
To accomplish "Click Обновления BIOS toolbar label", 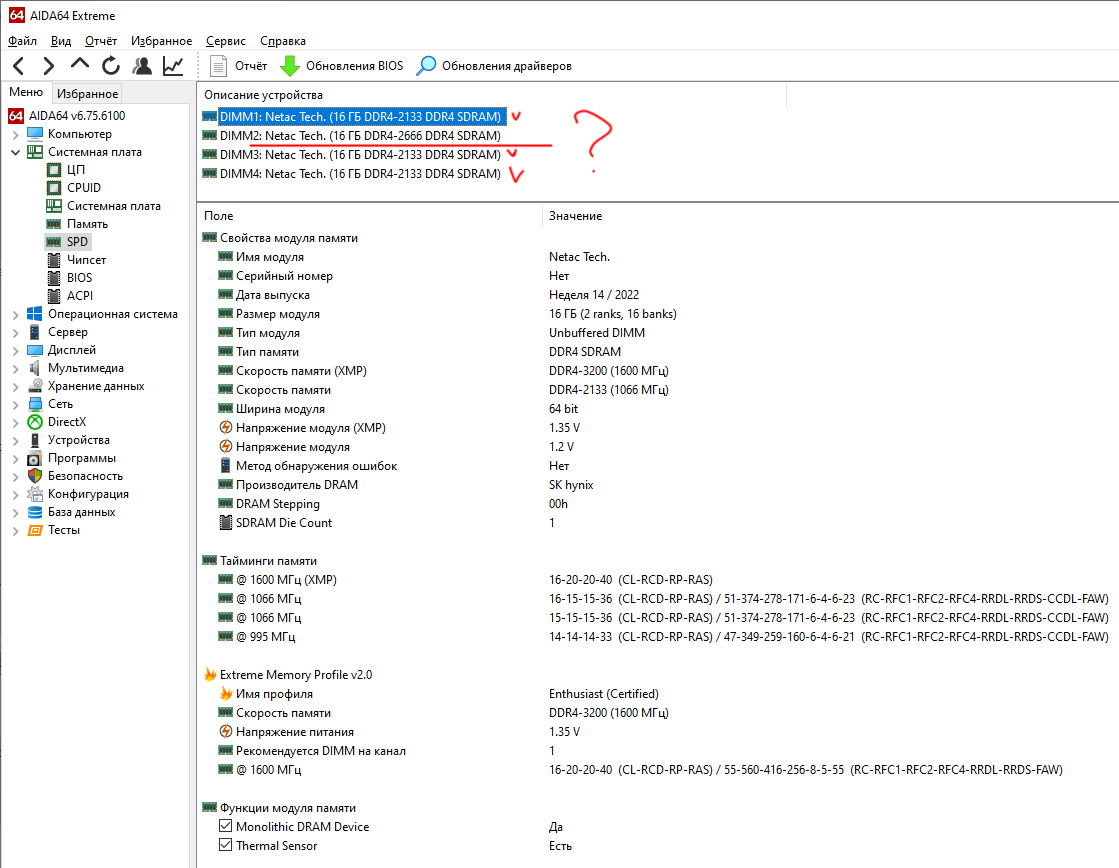I will [x=355, y=66].
